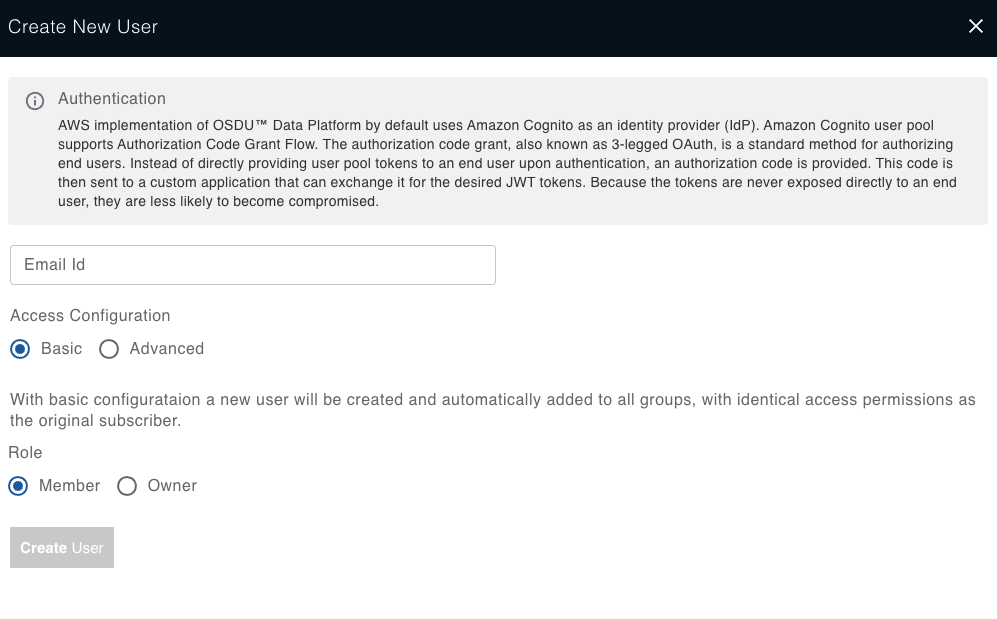This screenshot has height=619, width=997.
Task: Click the 'Create New User' dialog title
Action: click(x=83, y=27)
